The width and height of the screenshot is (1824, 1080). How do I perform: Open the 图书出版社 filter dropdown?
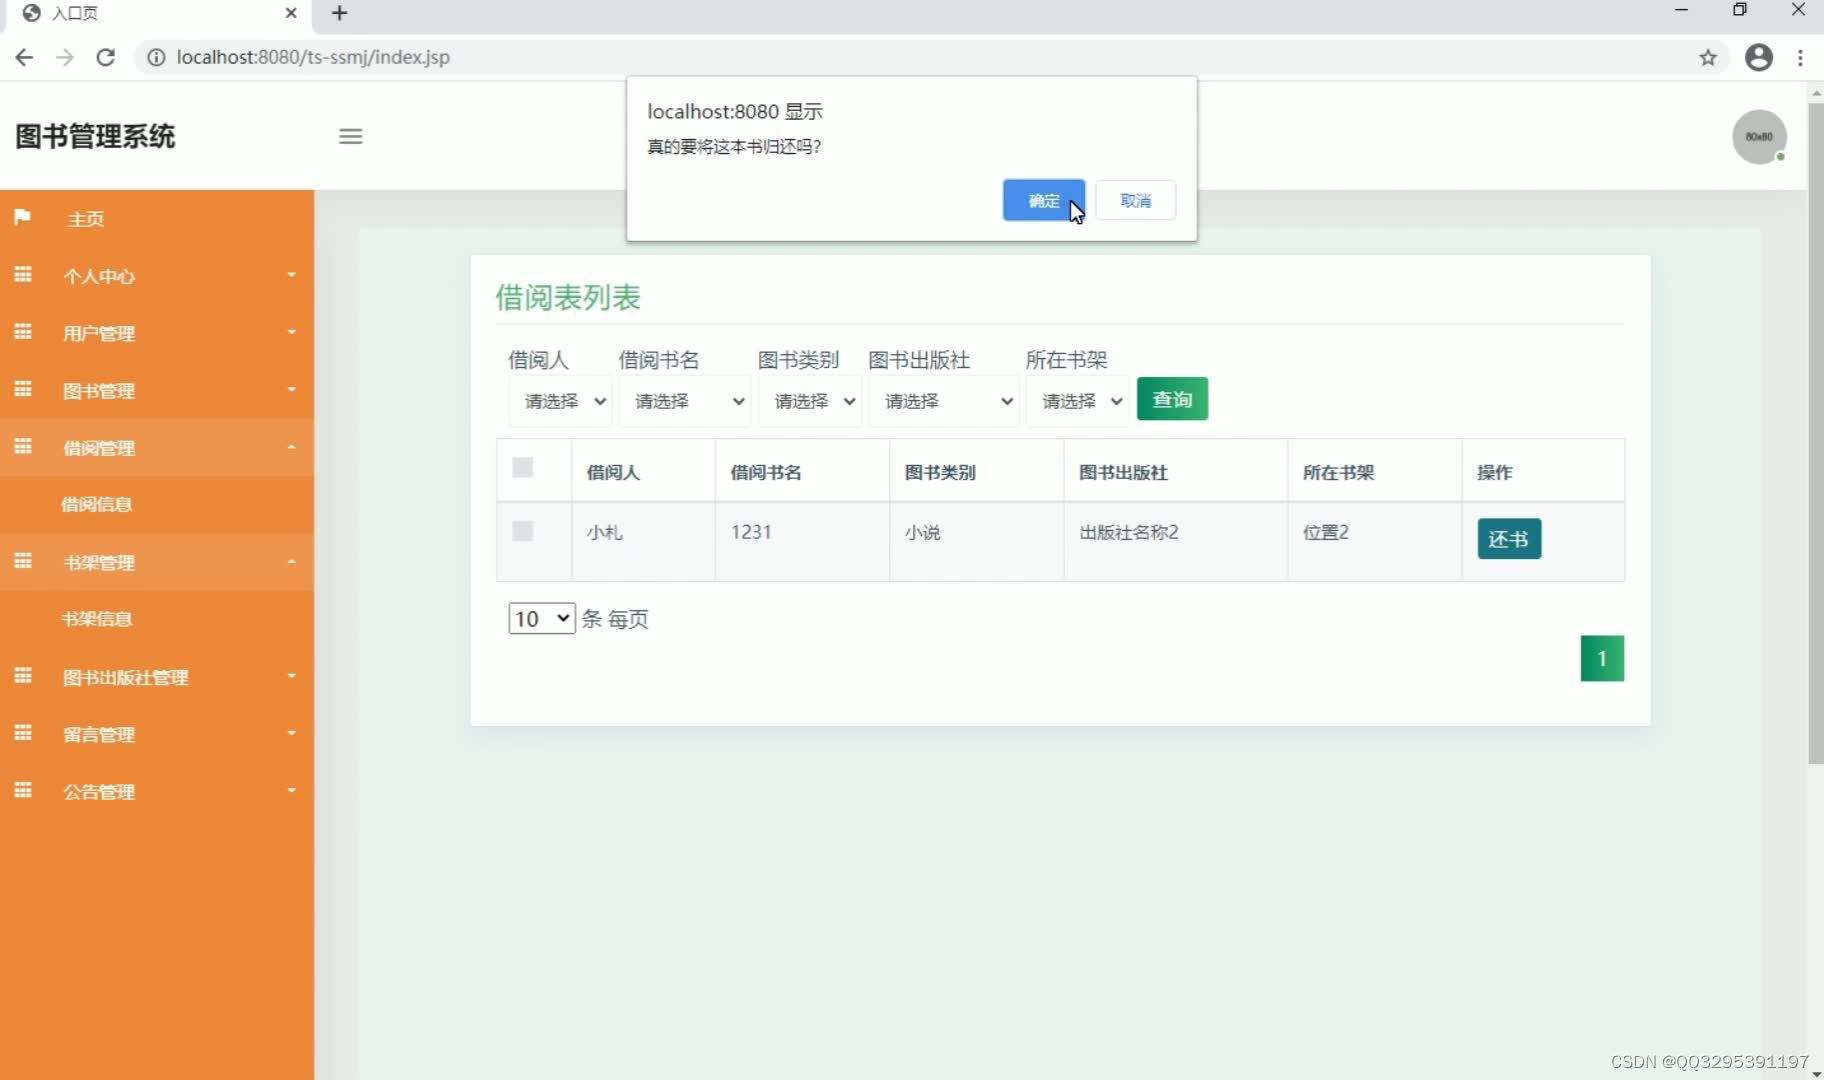[x=944, y=401]
